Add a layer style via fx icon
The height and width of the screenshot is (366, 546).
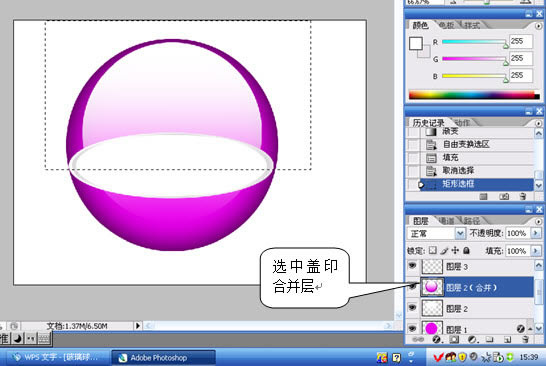point(437,339)
